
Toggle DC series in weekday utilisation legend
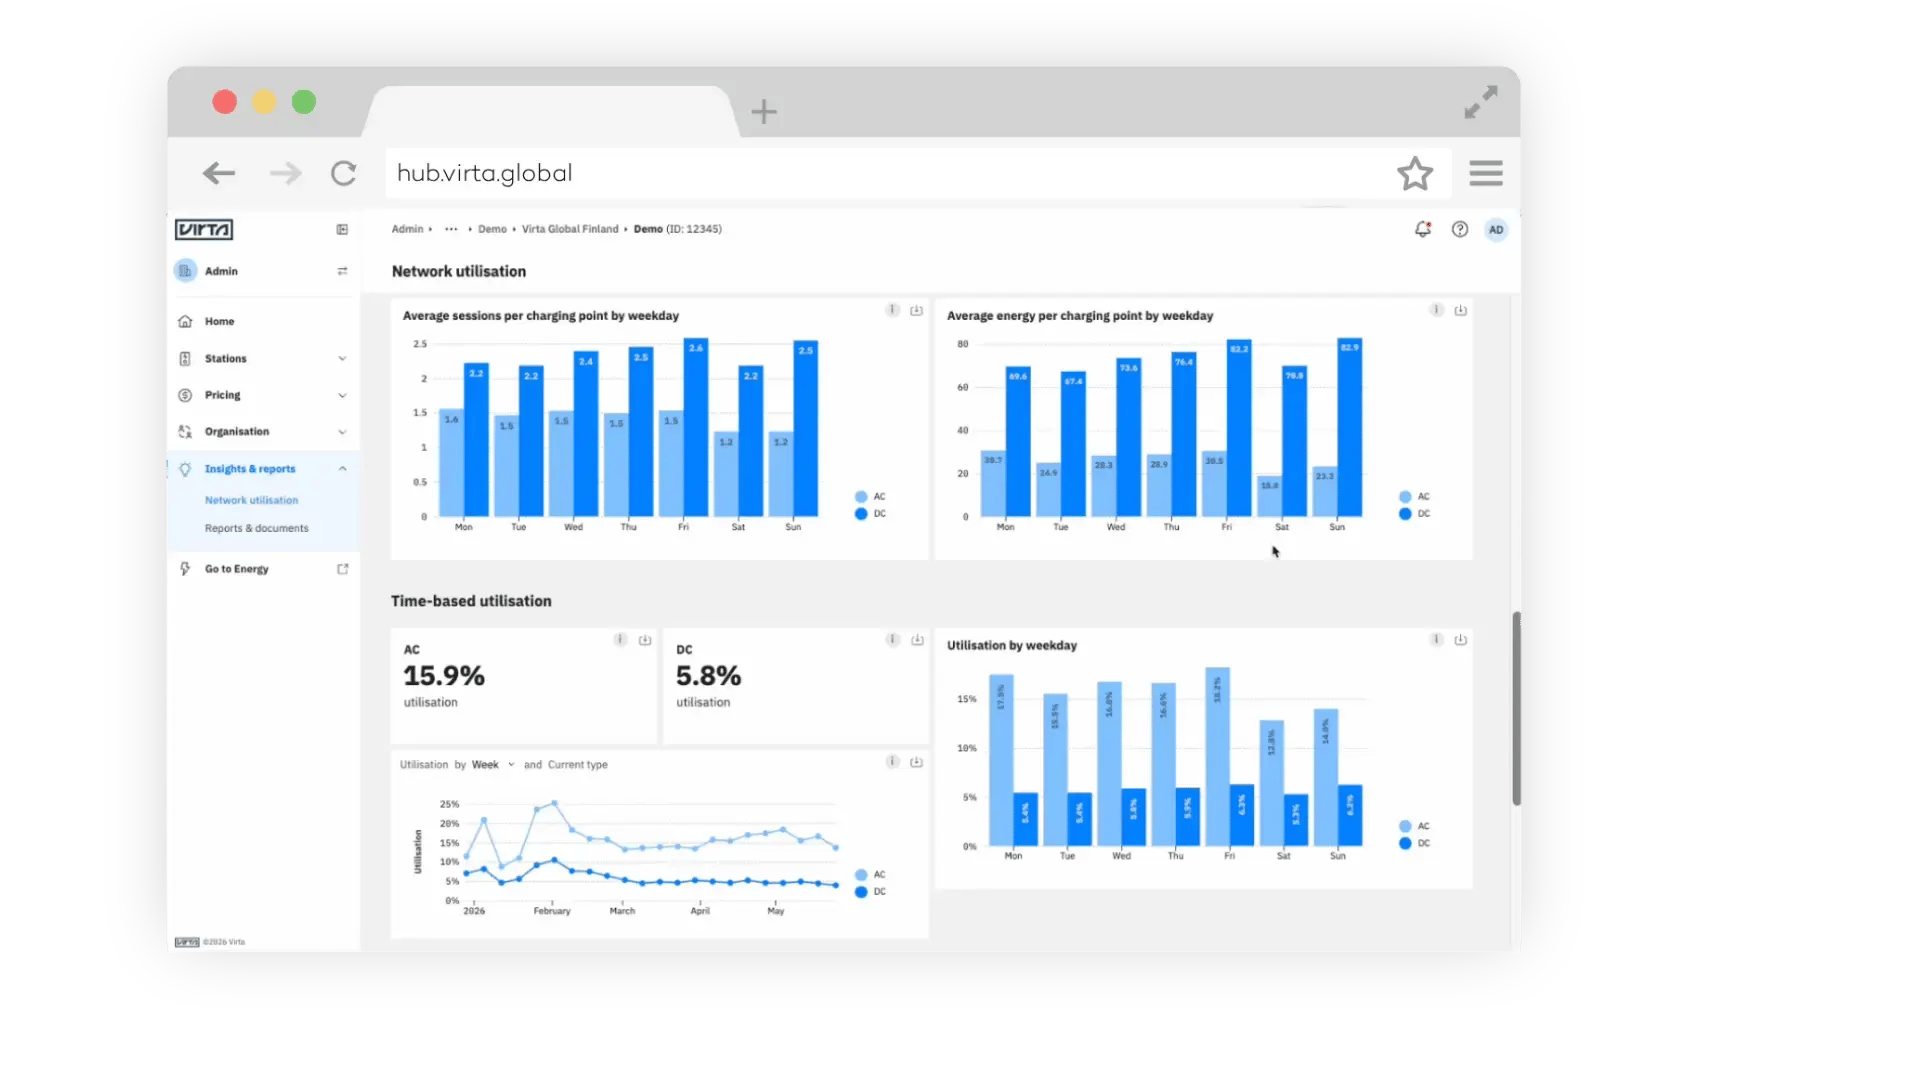pos(1414,844)
